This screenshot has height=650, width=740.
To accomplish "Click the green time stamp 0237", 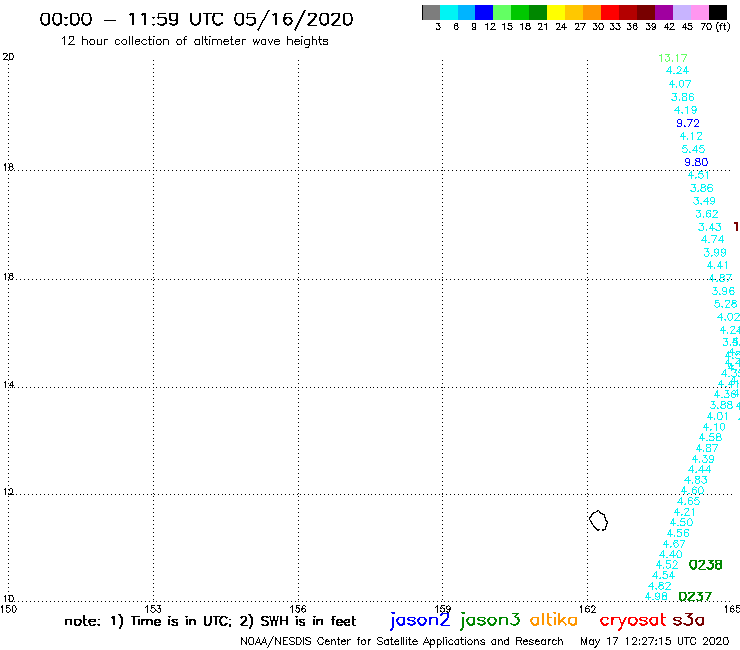I will click(x=695, y=597).
